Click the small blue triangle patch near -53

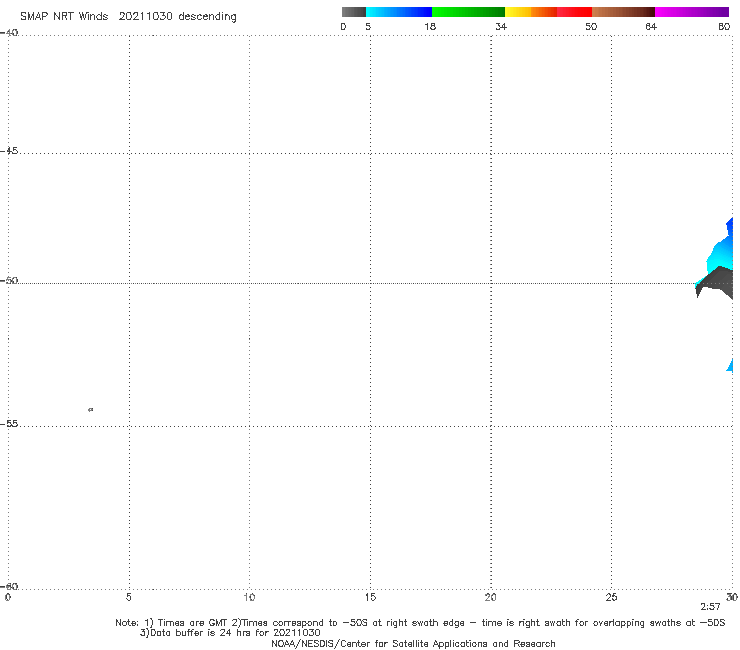tap(730, 365)
